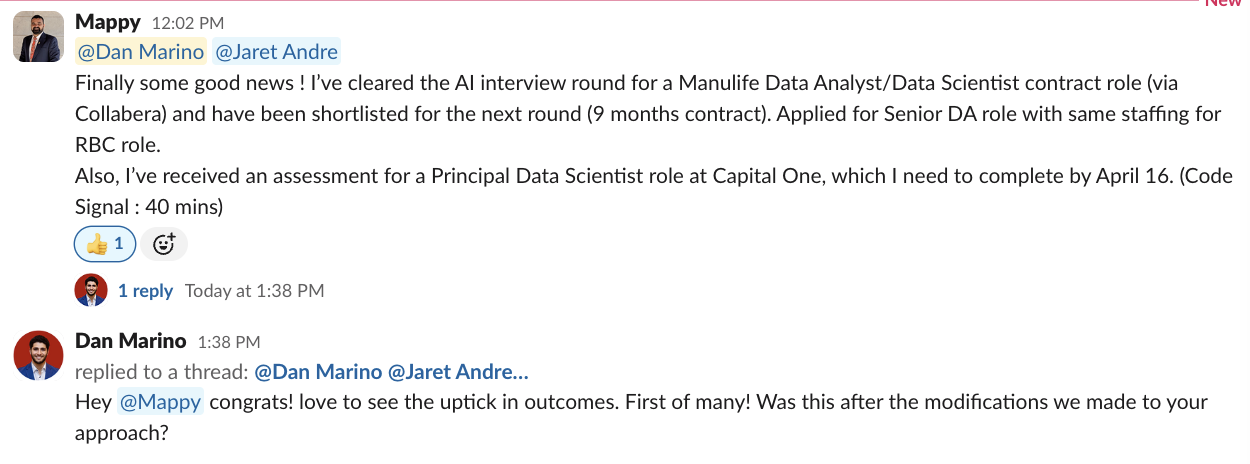Click the red "New" messages divider label
The image size is (1250, 464).
[x=1222, y=3]
